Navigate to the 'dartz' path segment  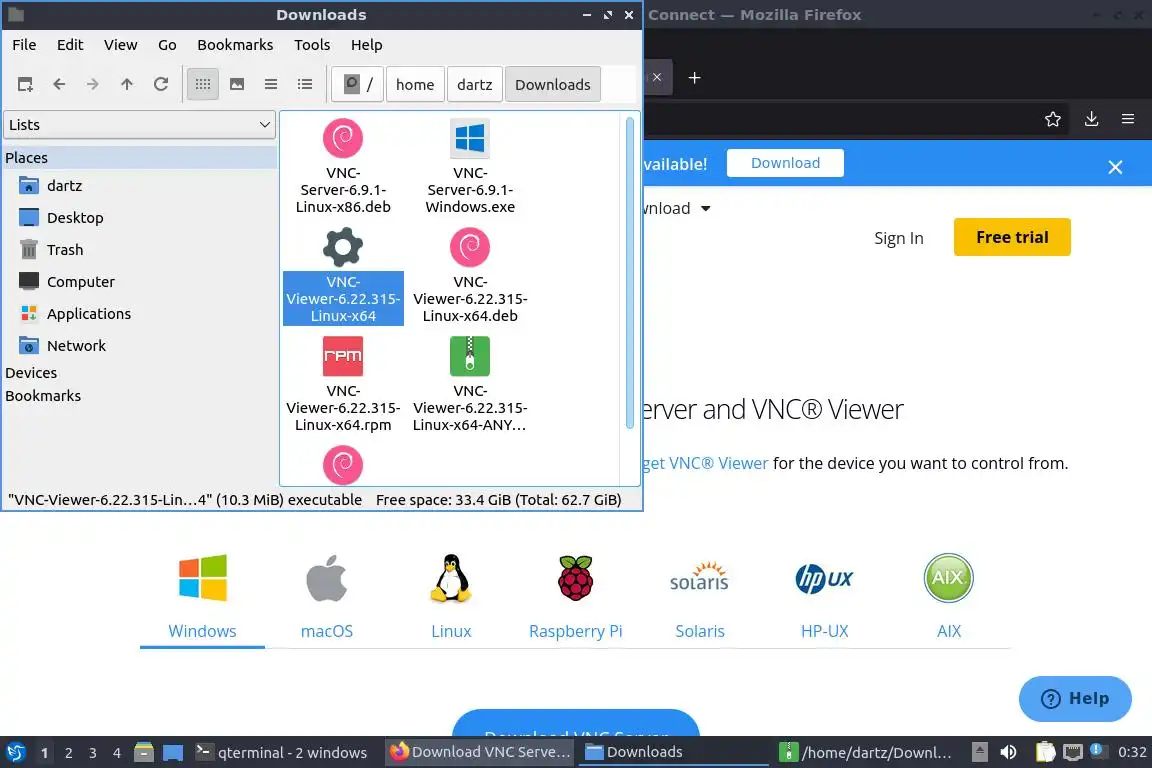(475, 85)
